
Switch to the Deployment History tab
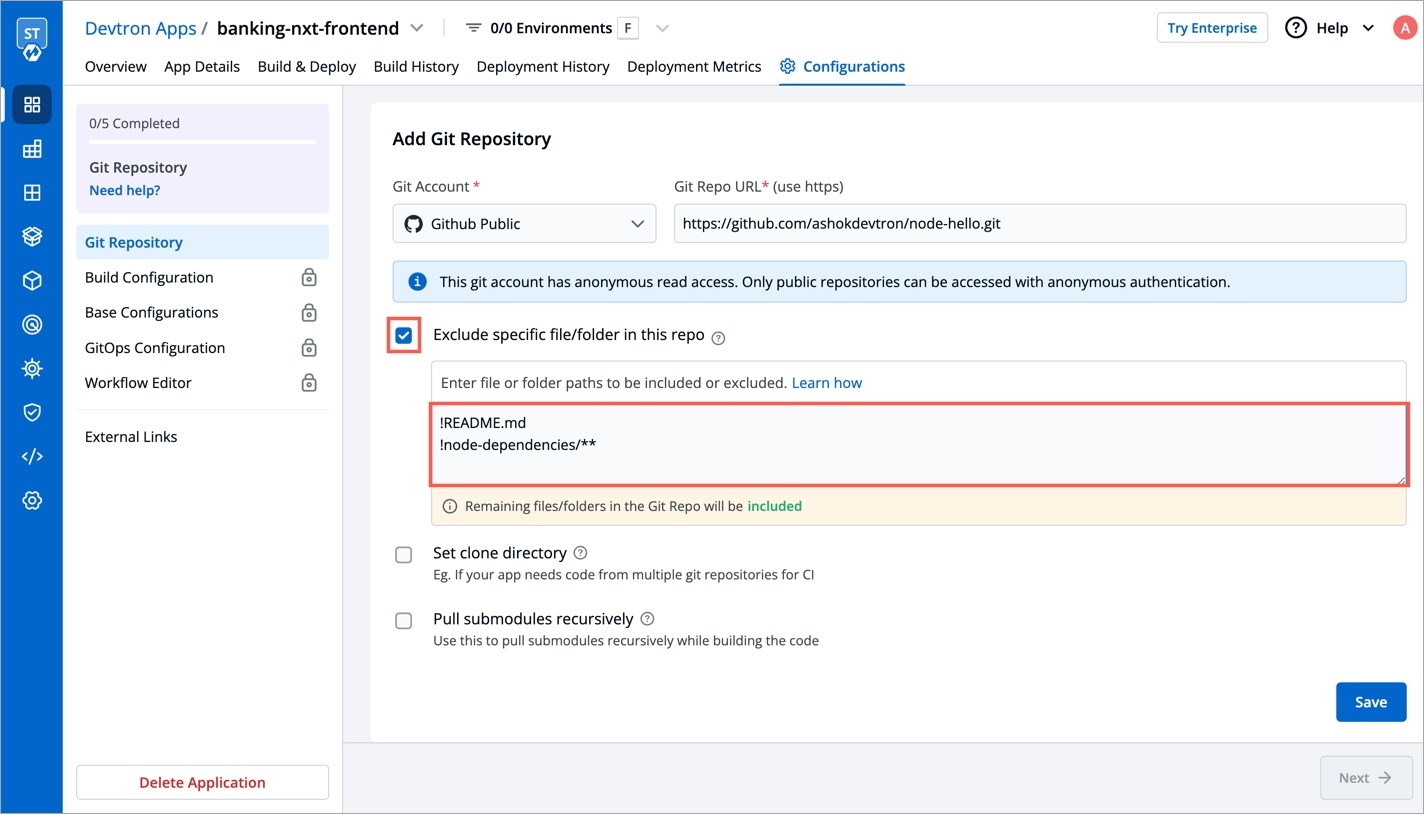(x=543, y=66)
